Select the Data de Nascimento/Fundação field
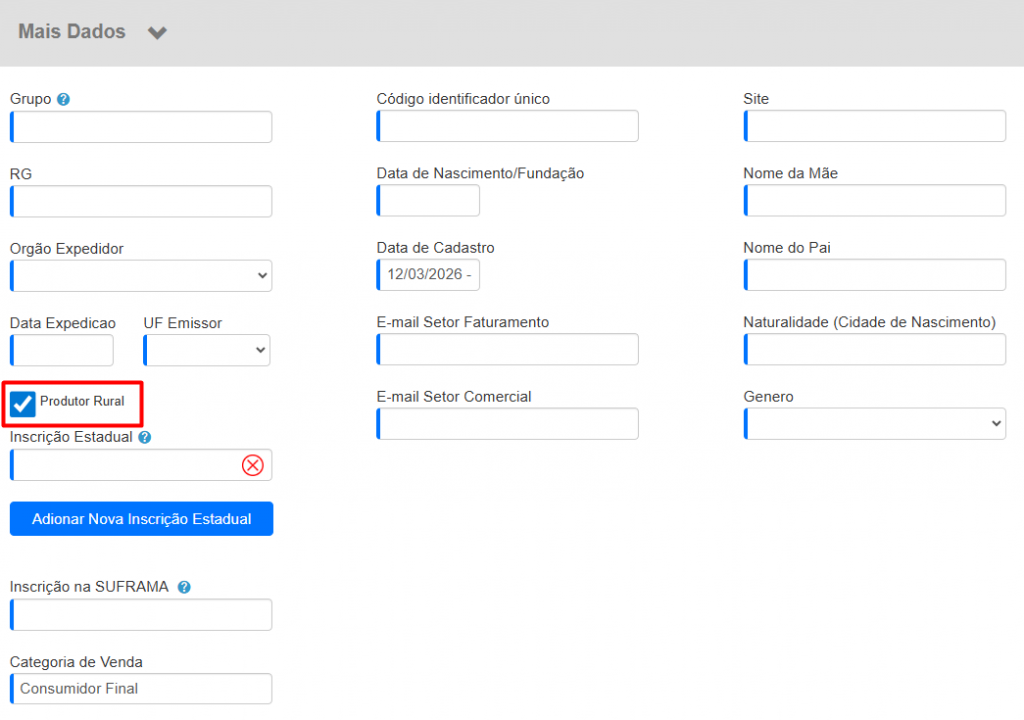The width and height of the screenshot is (1024, 720). click(x=429, y=201)
